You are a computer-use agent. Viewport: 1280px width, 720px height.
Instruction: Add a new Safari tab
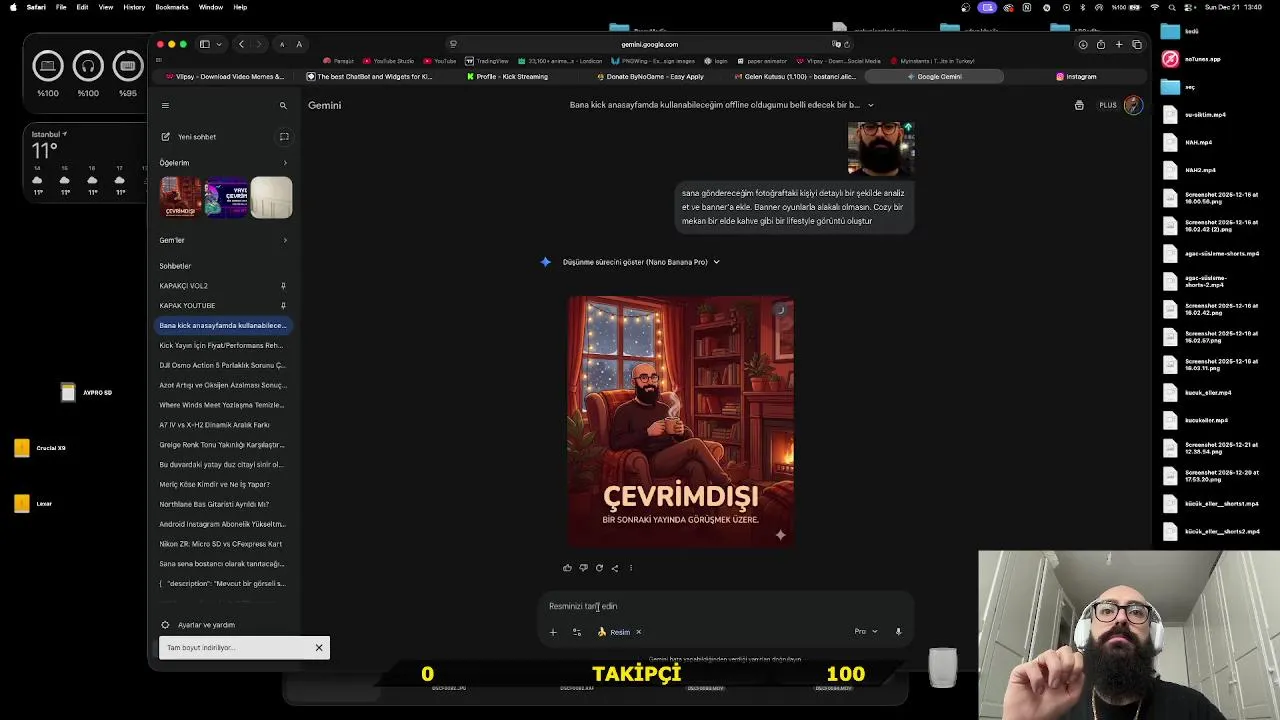(x=1119, y=44)
